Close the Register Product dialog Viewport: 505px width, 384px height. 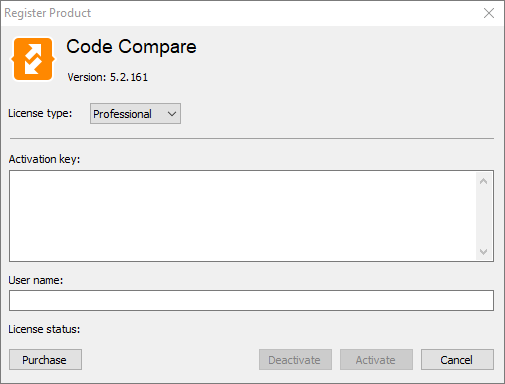(489, 13)
